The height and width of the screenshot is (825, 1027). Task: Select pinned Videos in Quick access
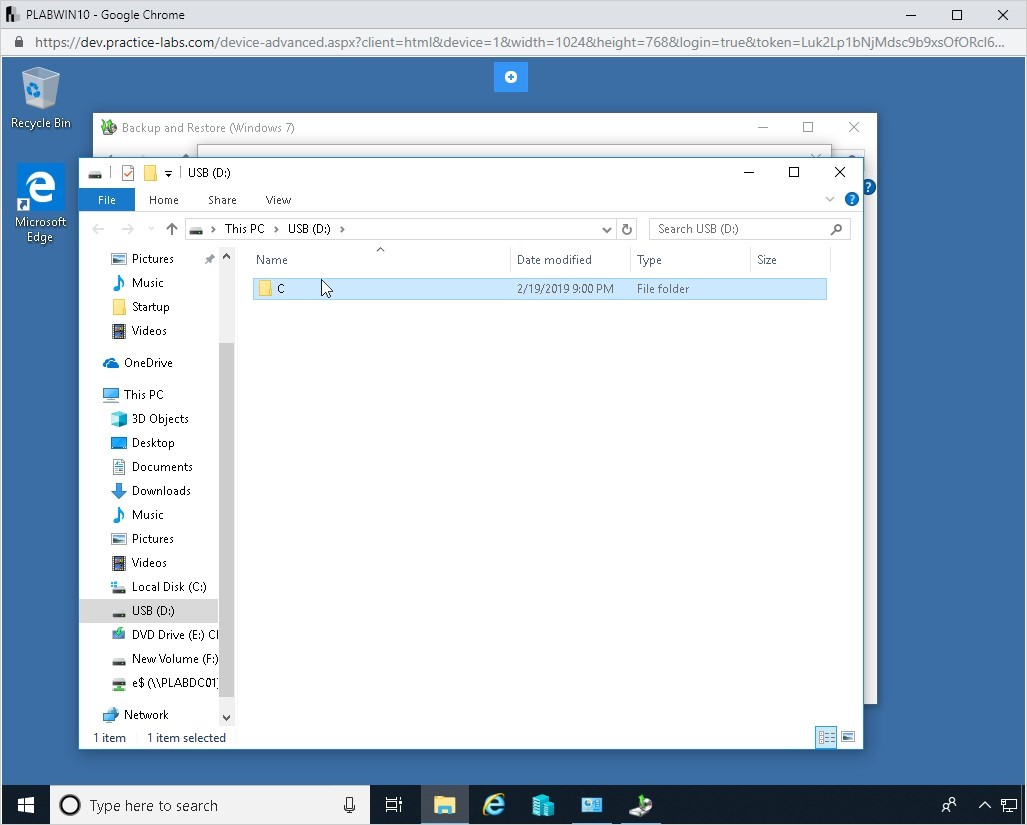149,331
